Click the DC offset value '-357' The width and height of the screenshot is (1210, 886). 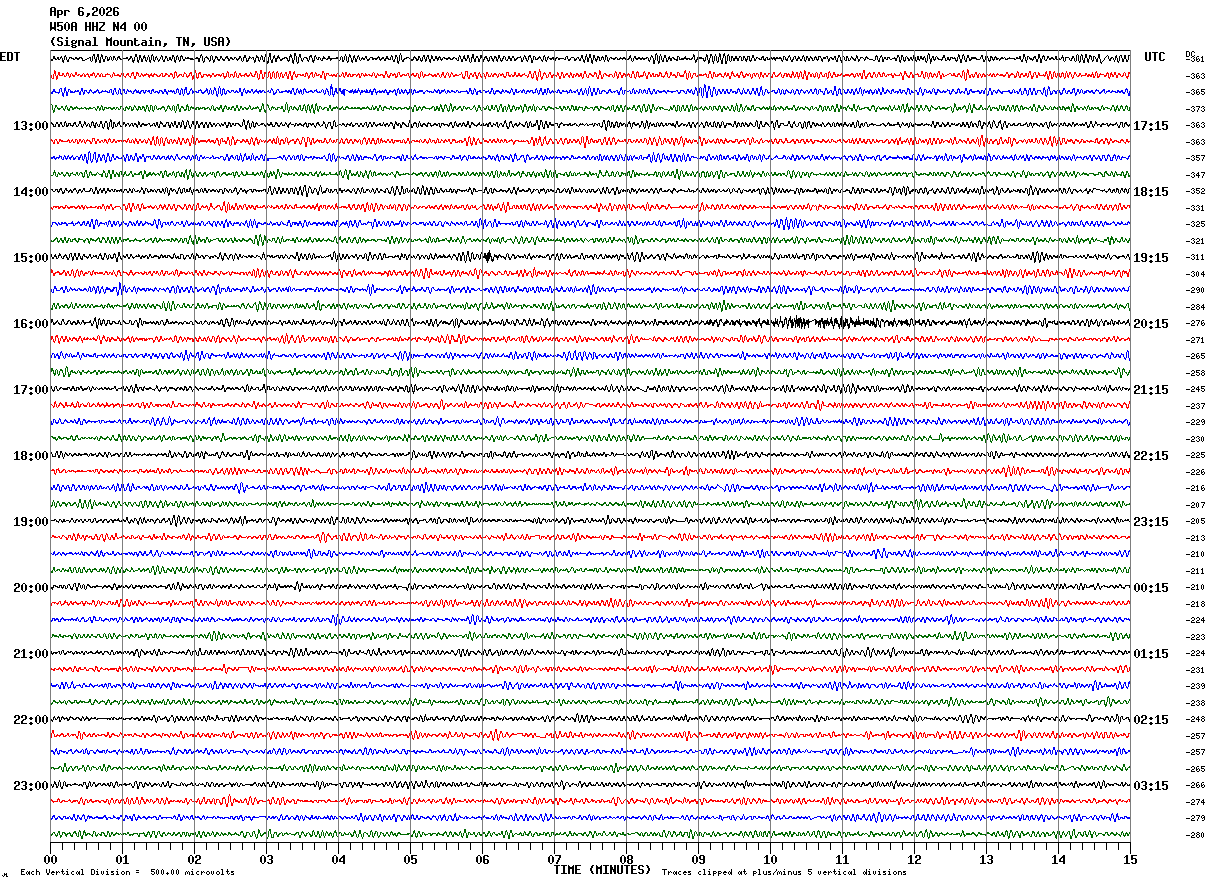[x=1195, y=158]
